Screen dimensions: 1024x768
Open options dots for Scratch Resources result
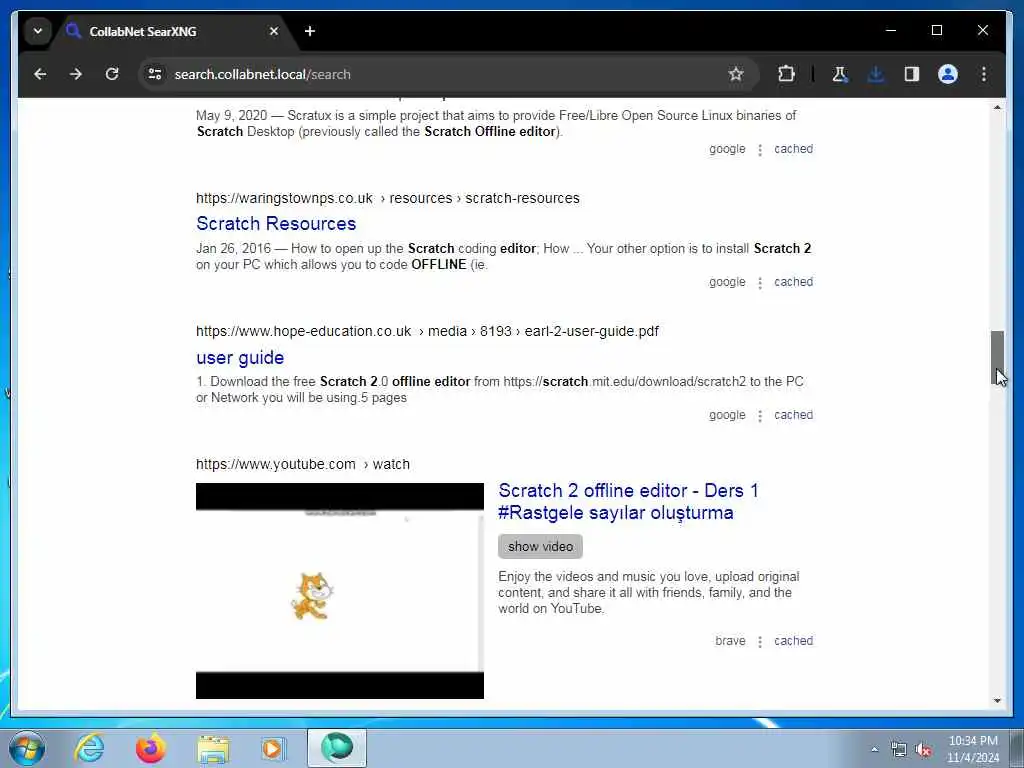pyautogui.click(x=760, y=283)
